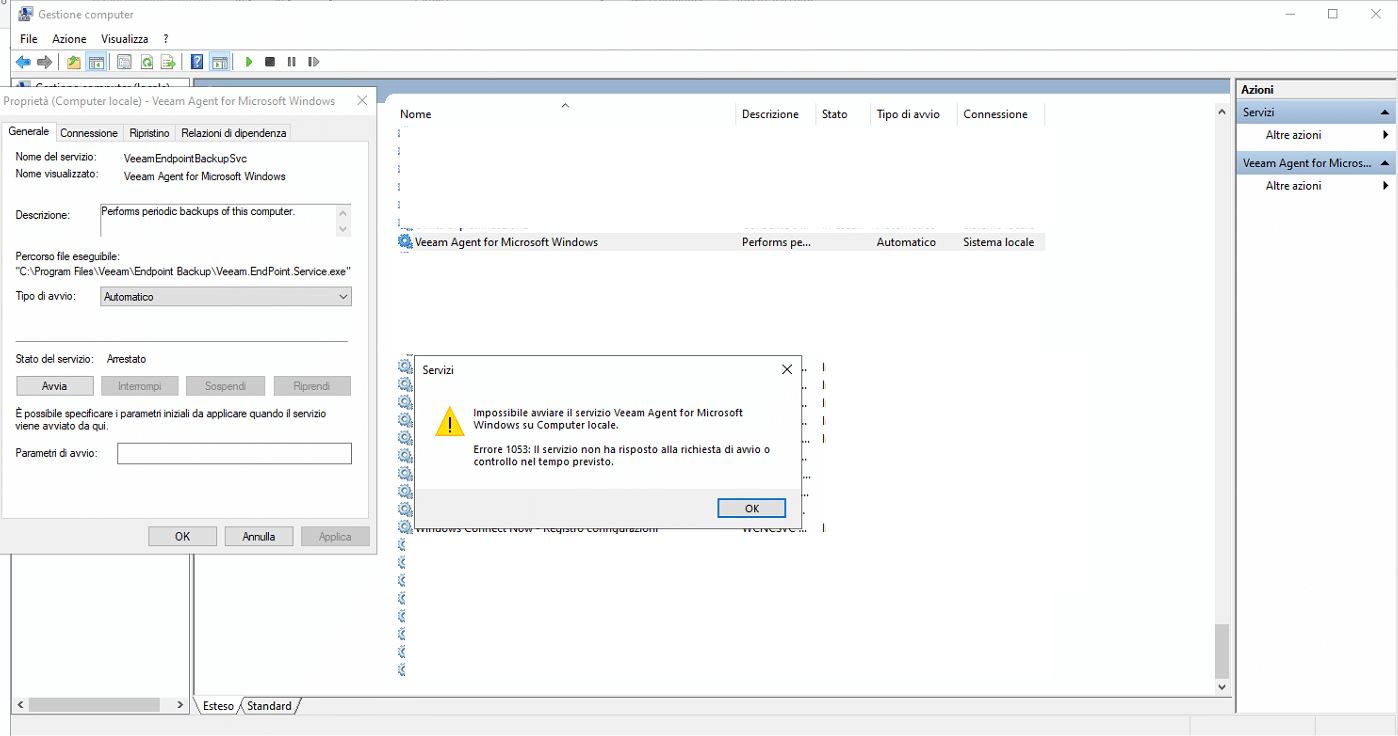Open the File menu
Image resolution: width=1398 pixels, height=736 pixels.
[29, 39]
